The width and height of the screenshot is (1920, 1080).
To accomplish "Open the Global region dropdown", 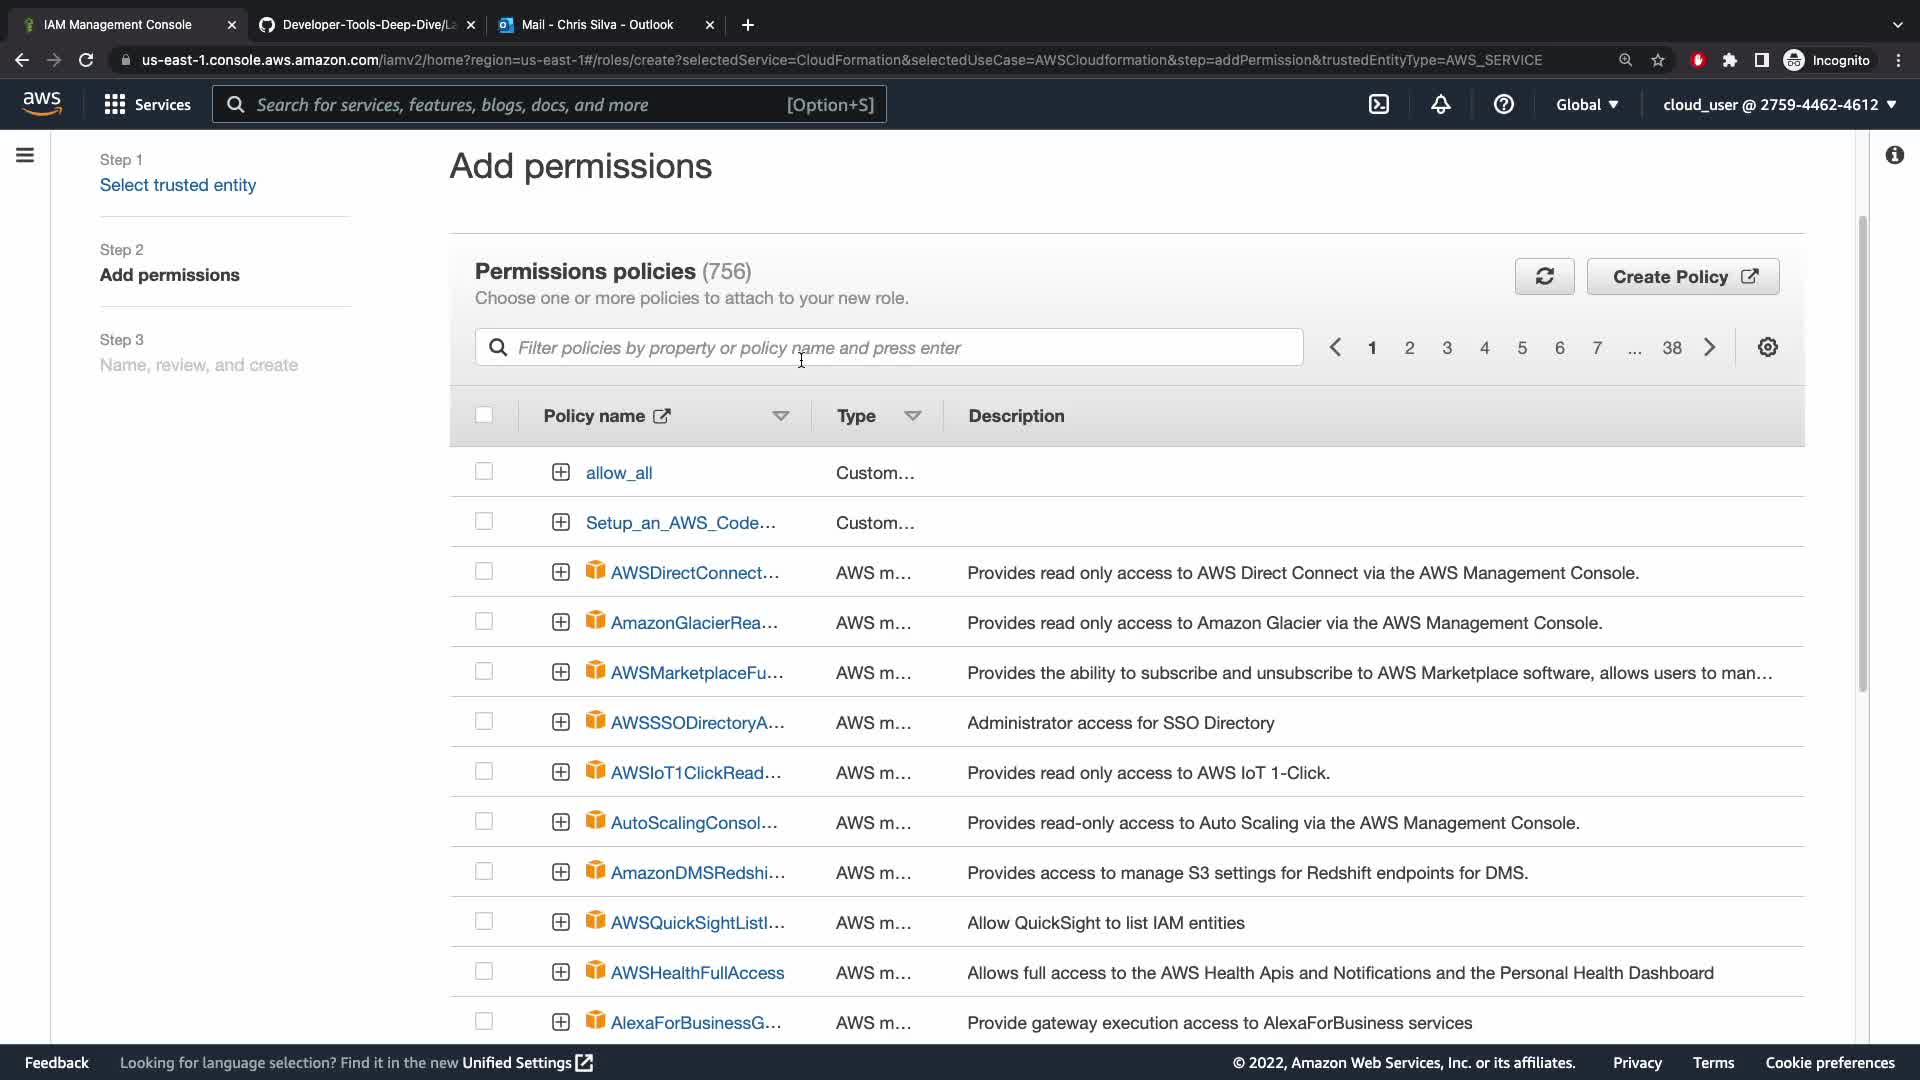I will coord(1586,104).
